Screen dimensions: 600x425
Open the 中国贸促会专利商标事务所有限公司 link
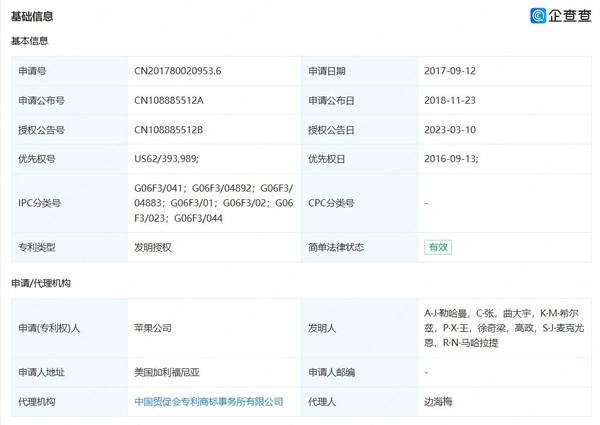click(209, 402)
